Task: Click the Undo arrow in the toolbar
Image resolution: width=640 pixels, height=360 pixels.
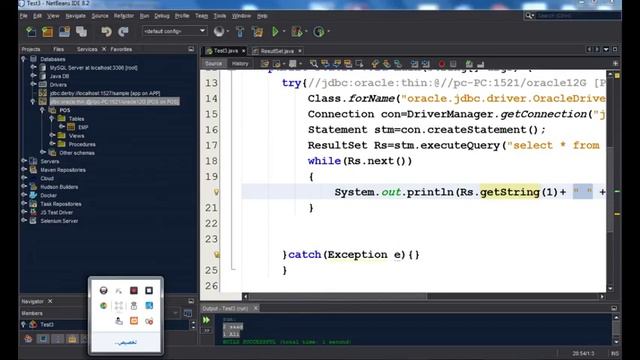Action: (106, 31)
